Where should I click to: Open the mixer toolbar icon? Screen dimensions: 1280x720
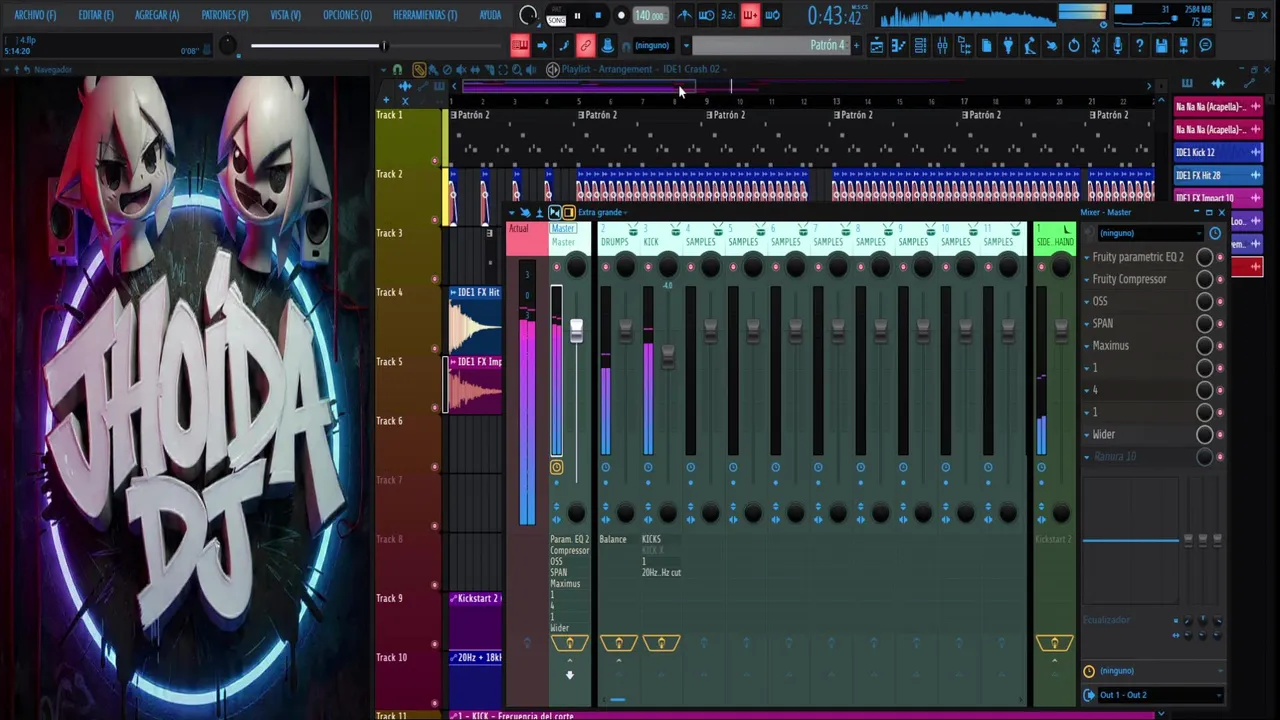point(942,45)
